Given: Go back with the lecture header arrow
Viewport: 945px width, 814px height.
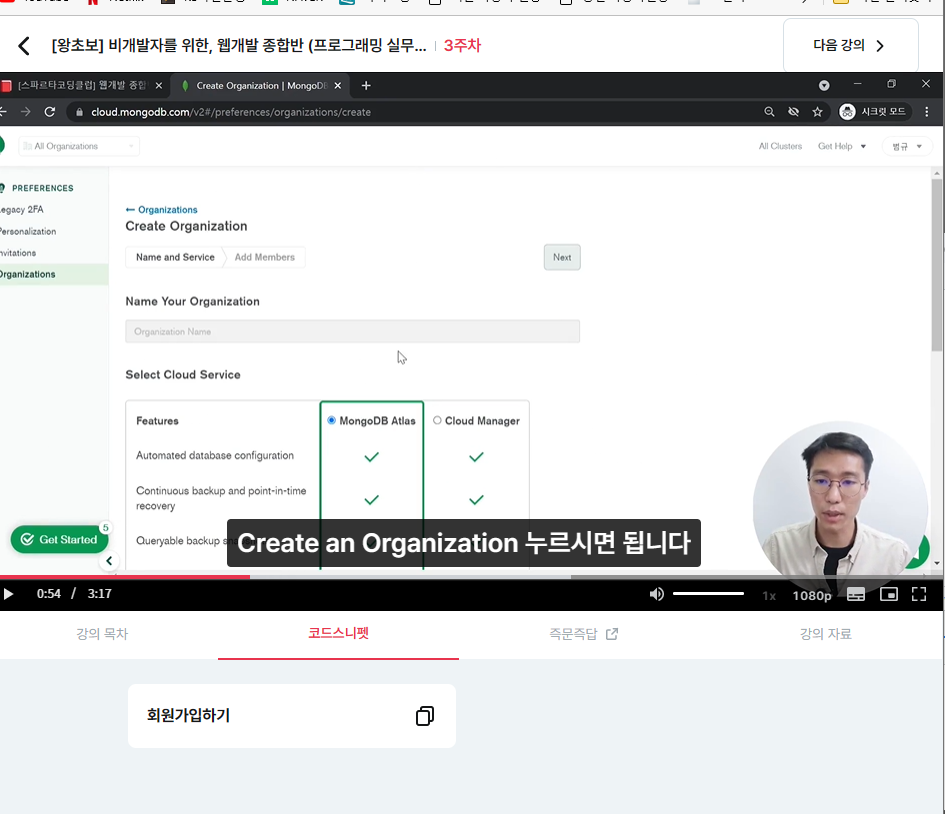Looking at the screenshot, I should tap(24, 46).
